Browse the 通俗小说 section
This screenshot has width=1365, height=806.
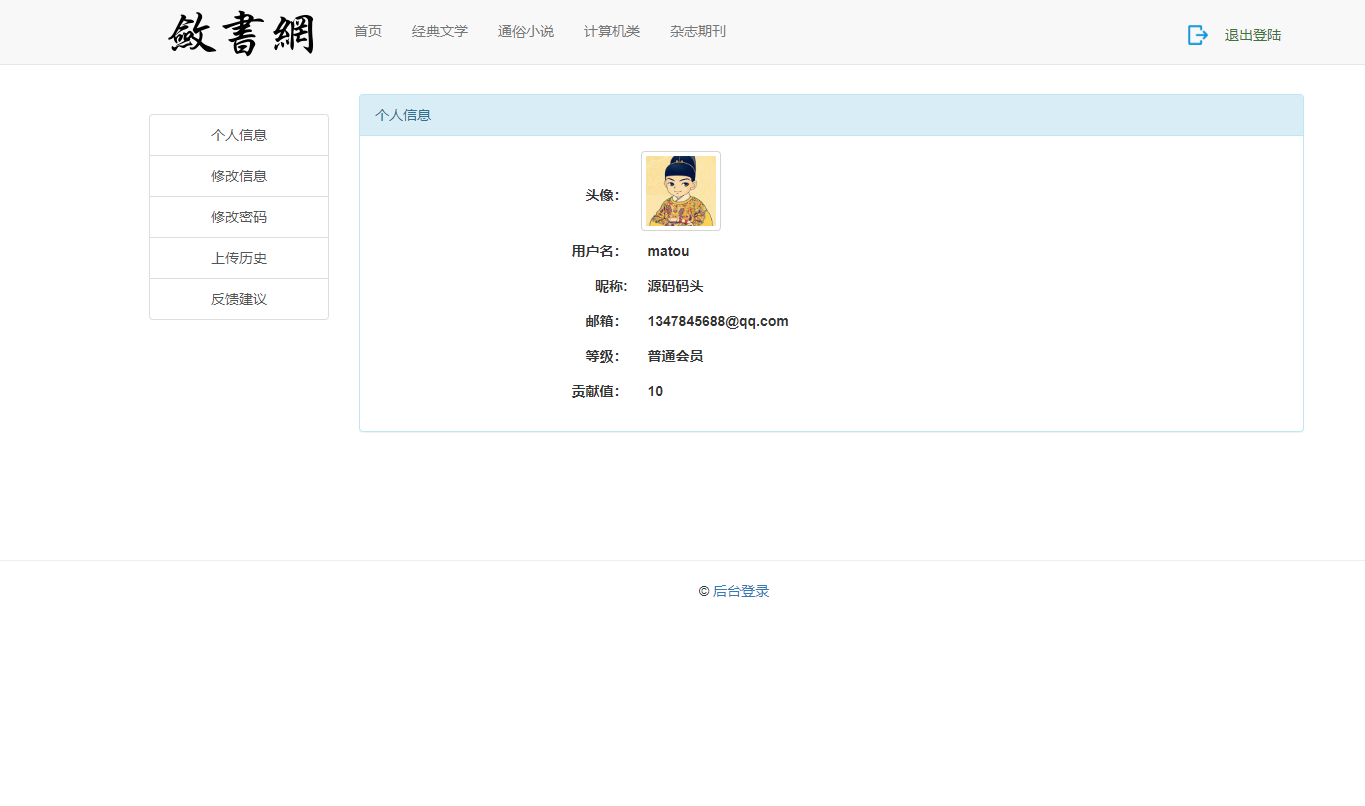526,31
